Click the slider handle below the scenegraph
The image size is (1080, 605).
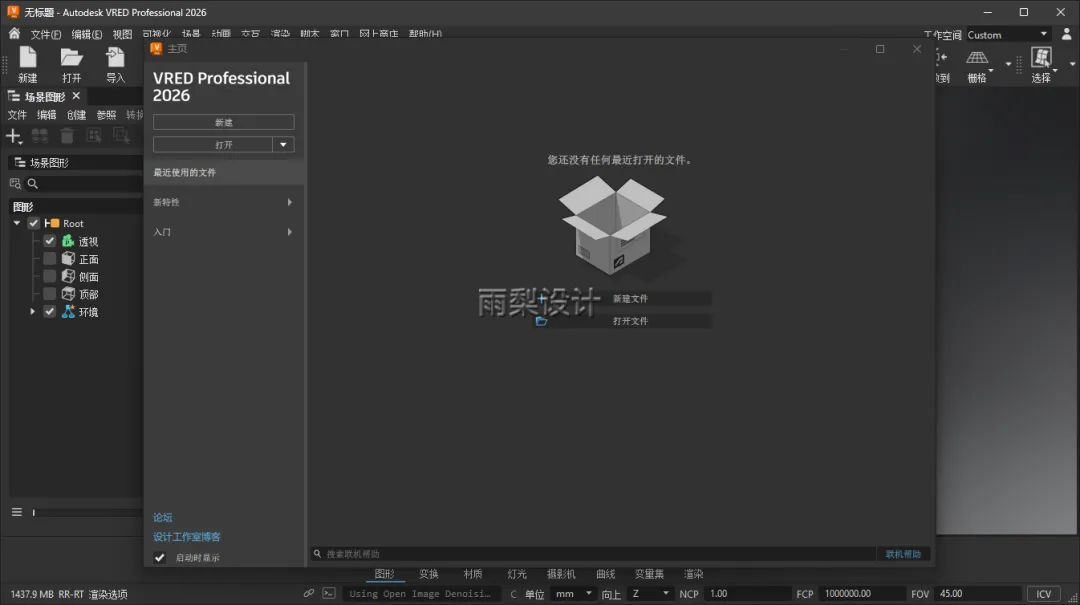tap(33, 512)
